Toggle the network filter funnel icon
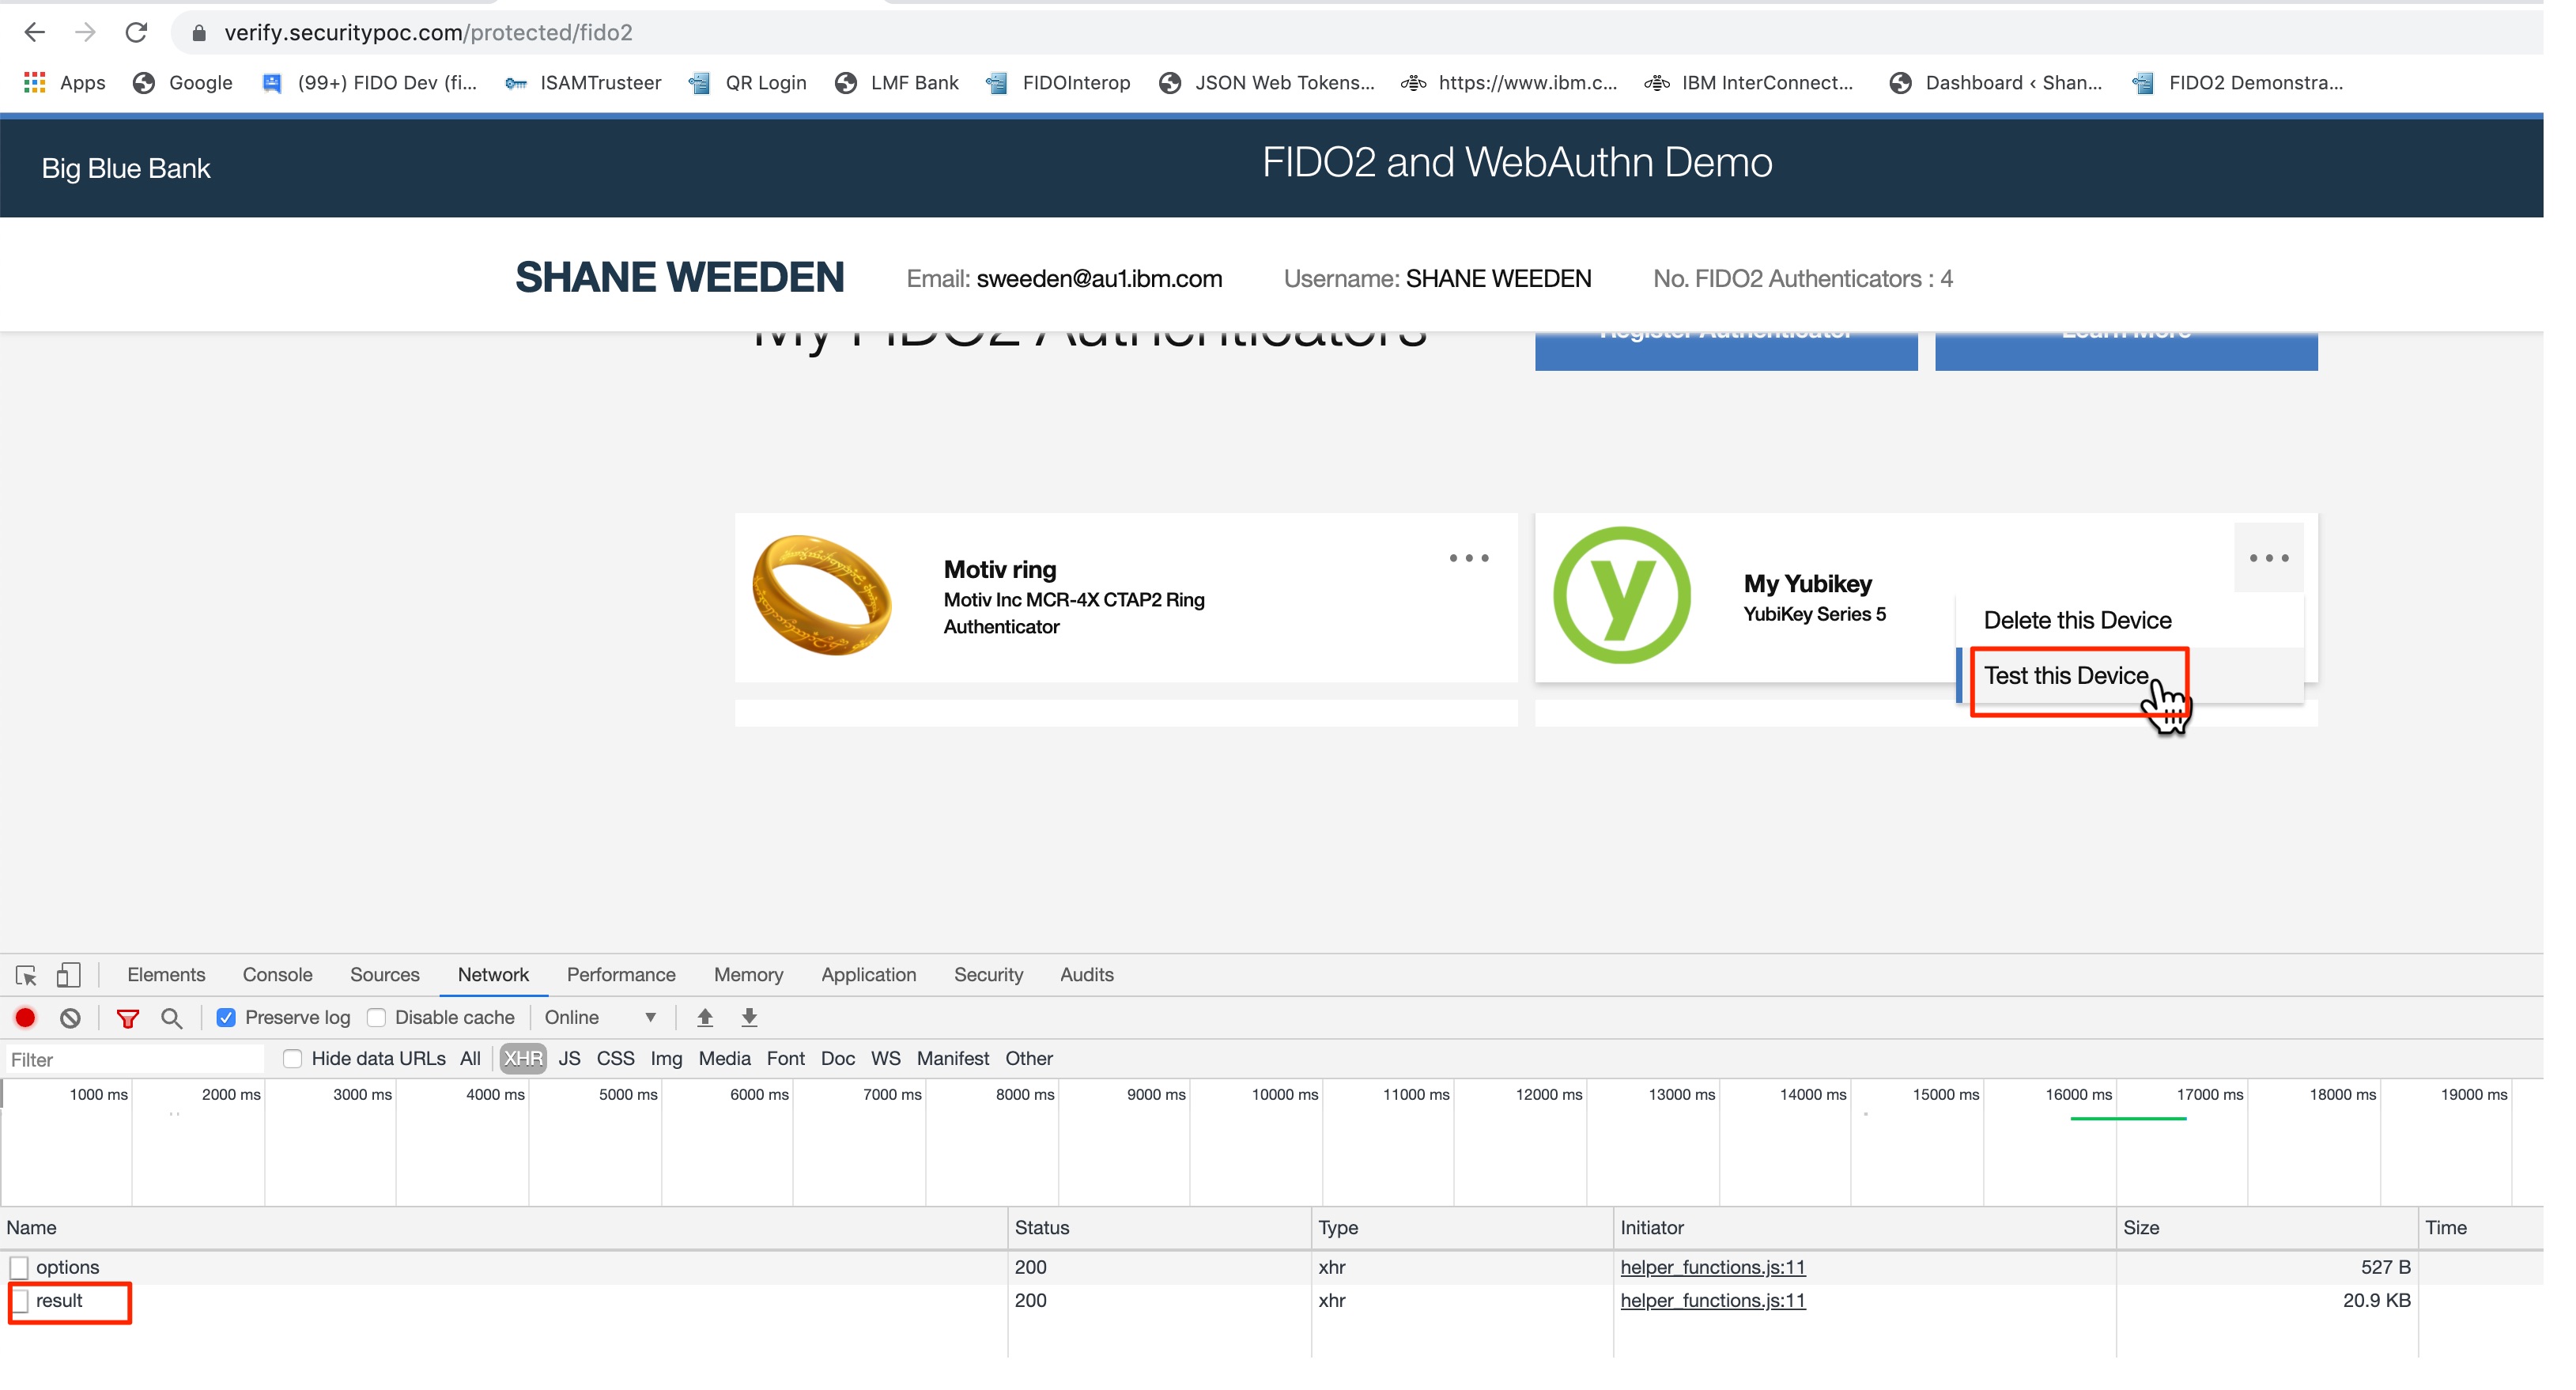This screenshot has height=1390, width=2576. (127, 1017)
